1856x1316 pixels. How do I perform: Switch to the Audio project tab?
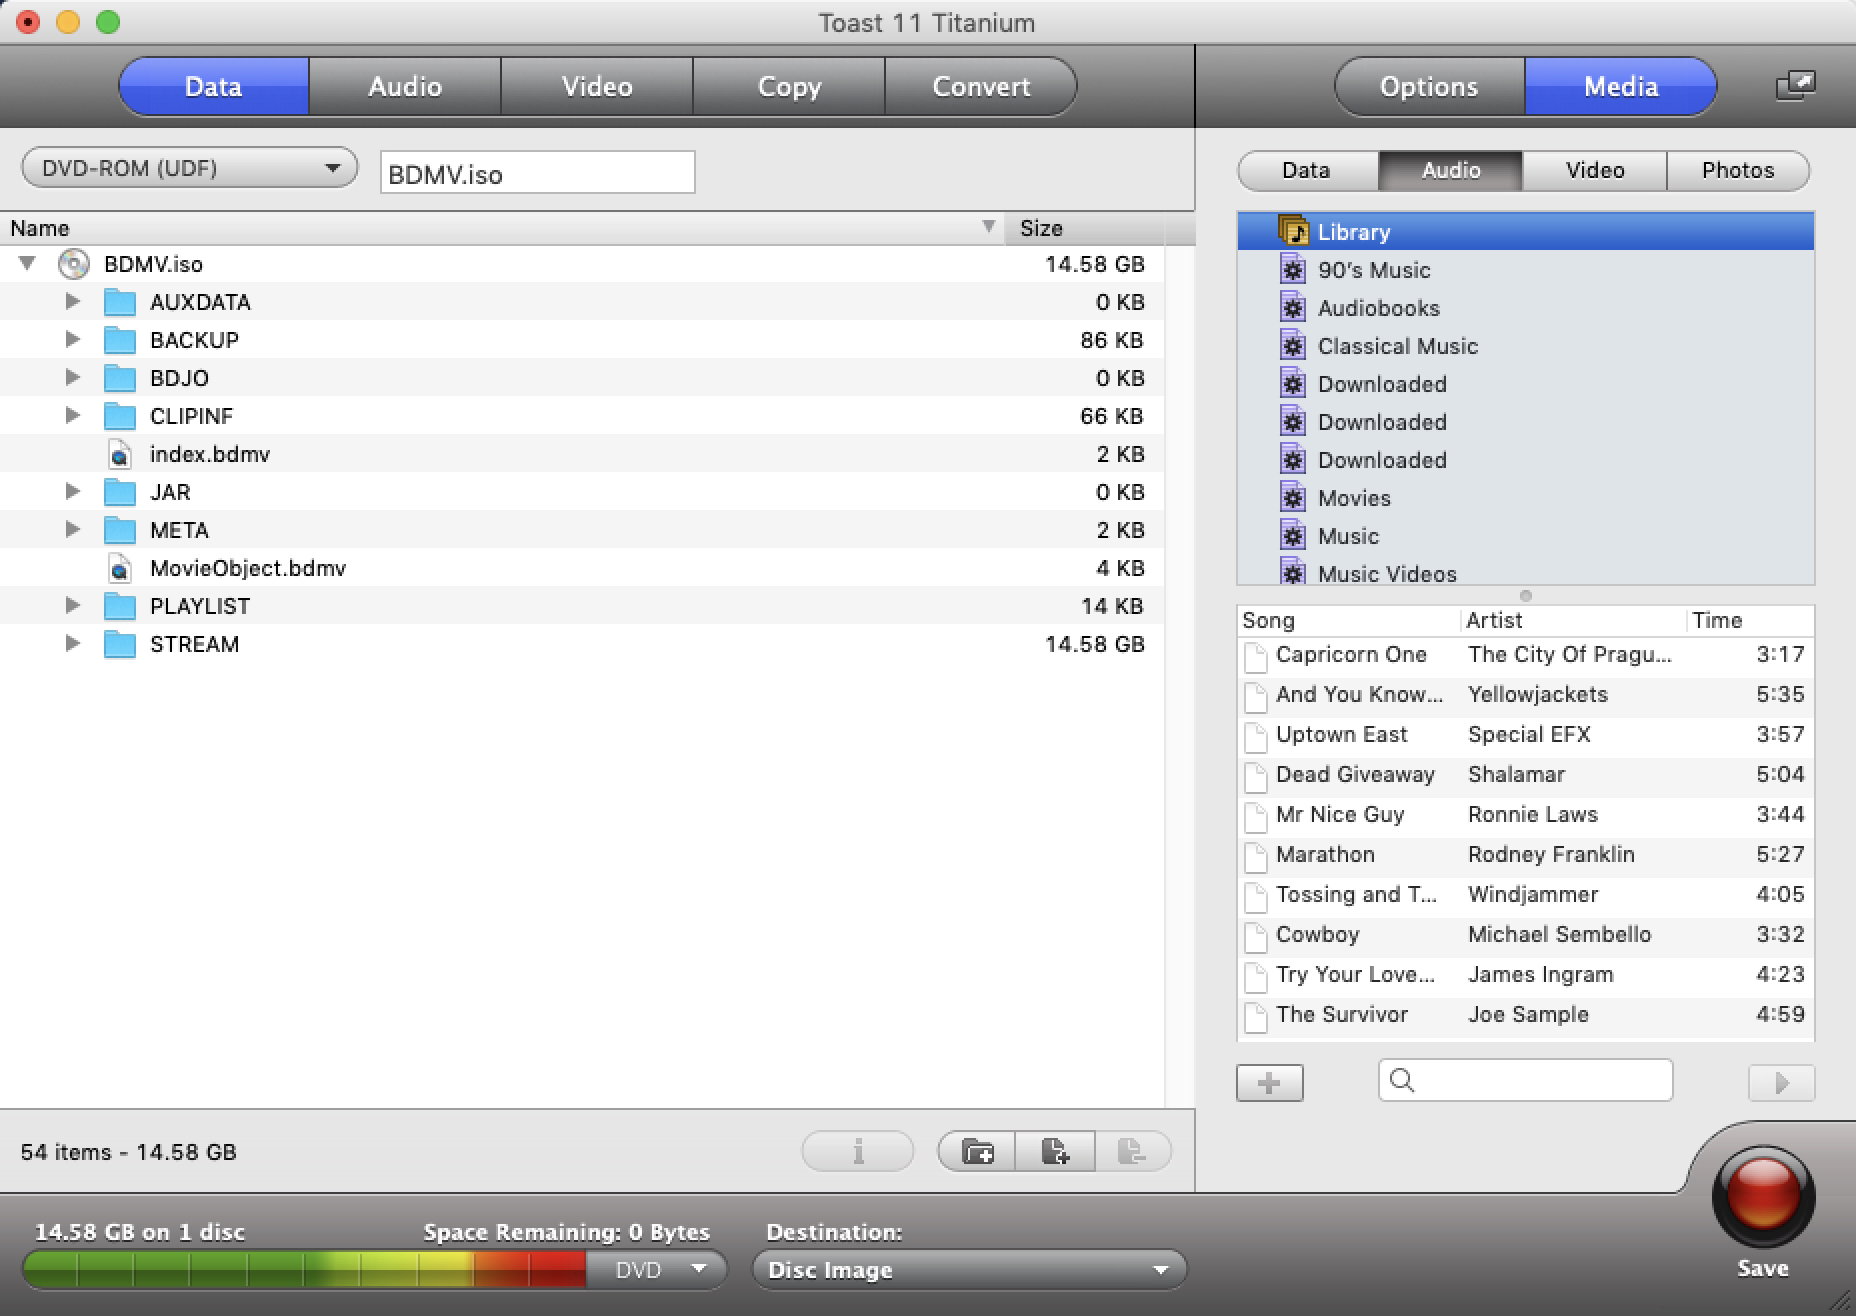(x=405, y=86)
